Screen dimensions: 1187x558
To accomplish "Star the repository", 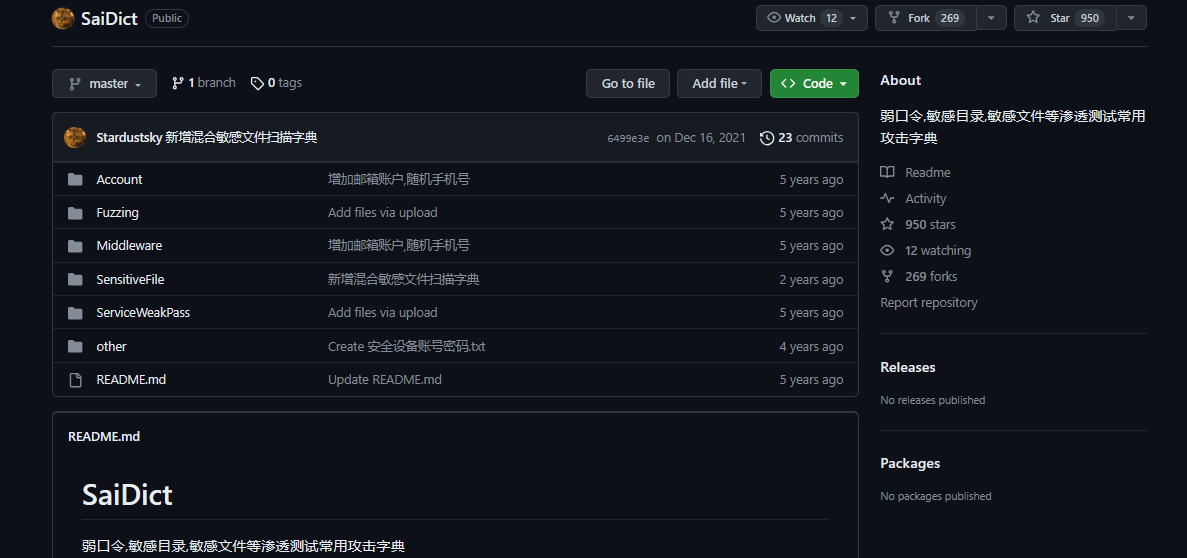I will tap(1065, 18).
